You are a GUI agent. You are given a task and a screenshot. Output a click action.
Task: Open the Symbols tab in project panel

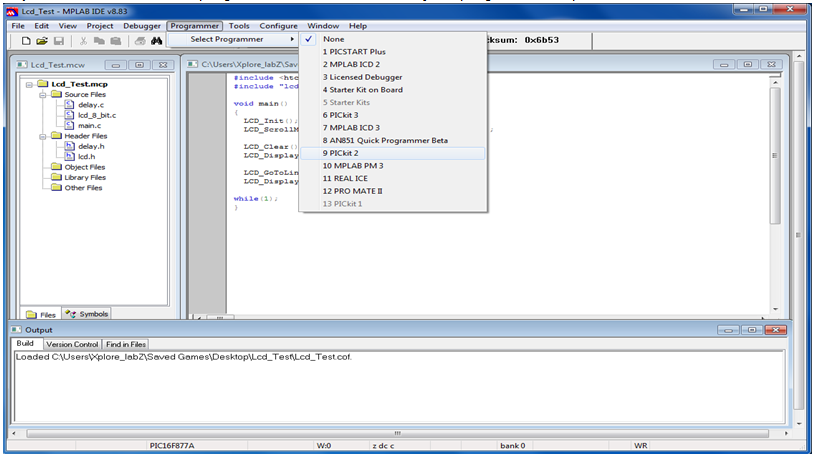click(87, 314)
